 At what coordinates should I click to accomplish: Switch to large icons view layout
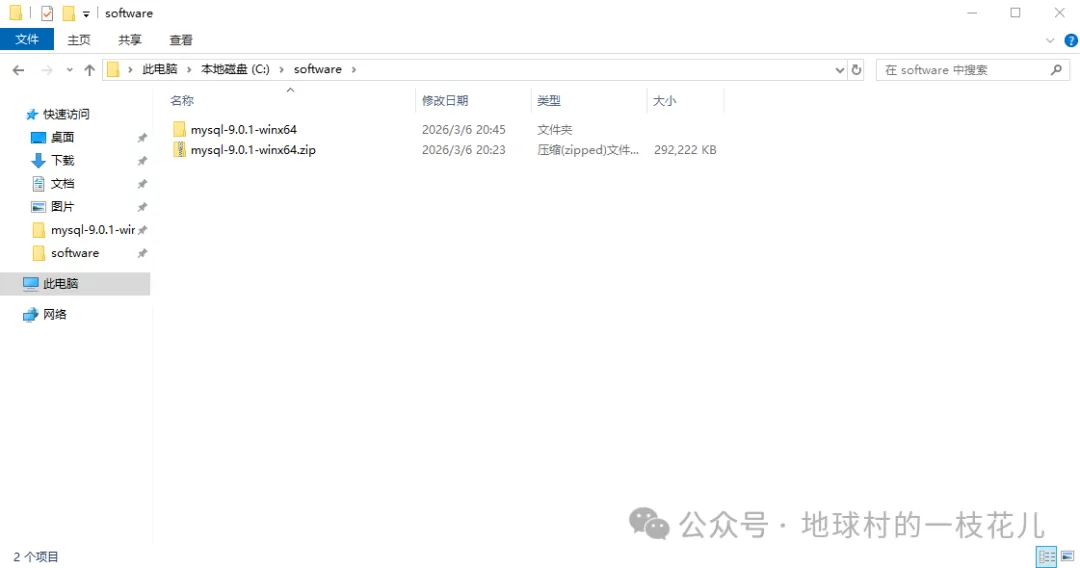click(x=1068, y=556)
